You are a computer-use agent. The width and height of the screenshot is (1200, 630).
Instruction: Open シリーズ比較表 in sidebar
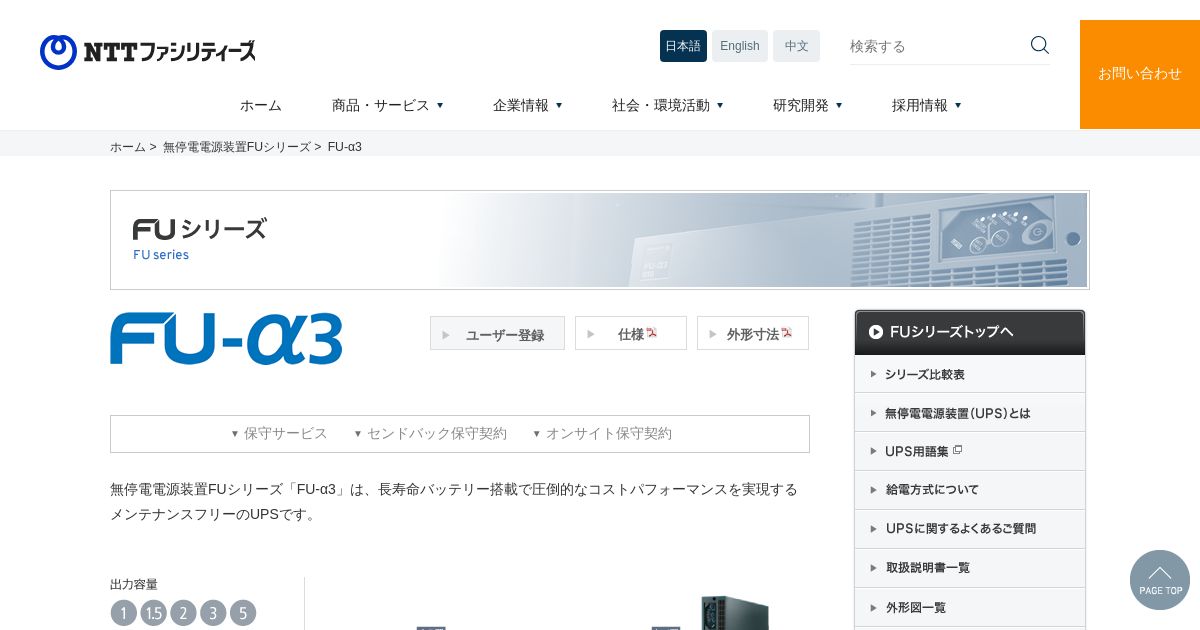970,374
